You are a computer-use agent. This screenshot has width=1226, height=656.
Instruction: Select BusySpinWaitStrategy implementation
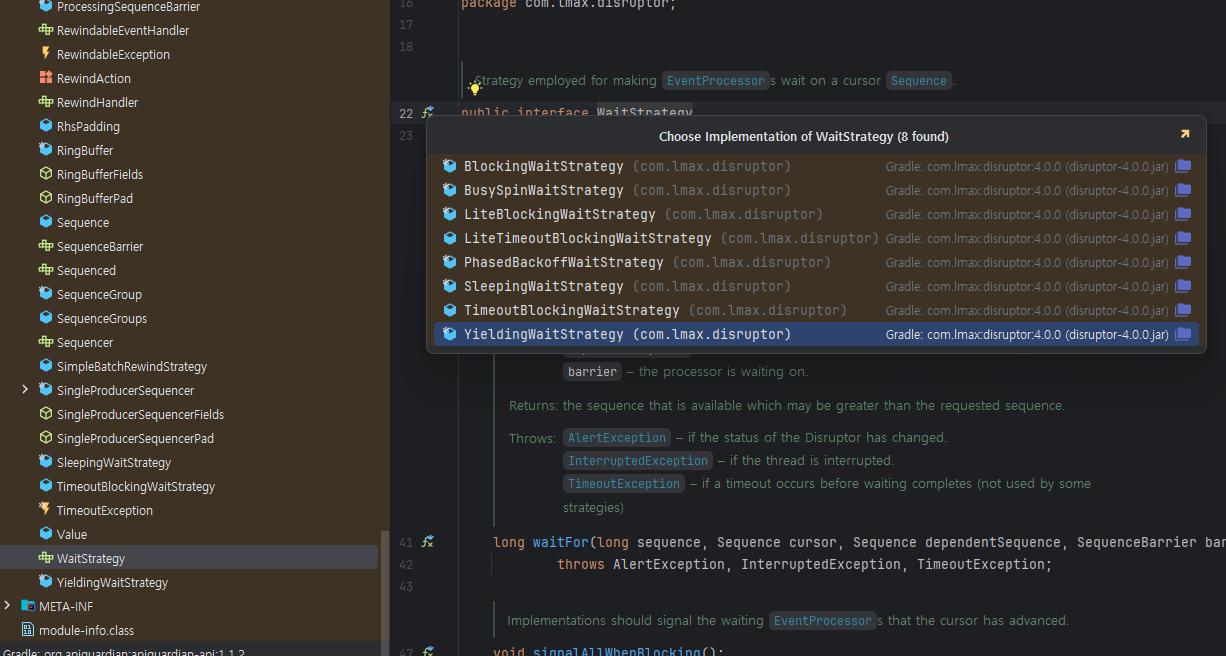pos(816,190)
